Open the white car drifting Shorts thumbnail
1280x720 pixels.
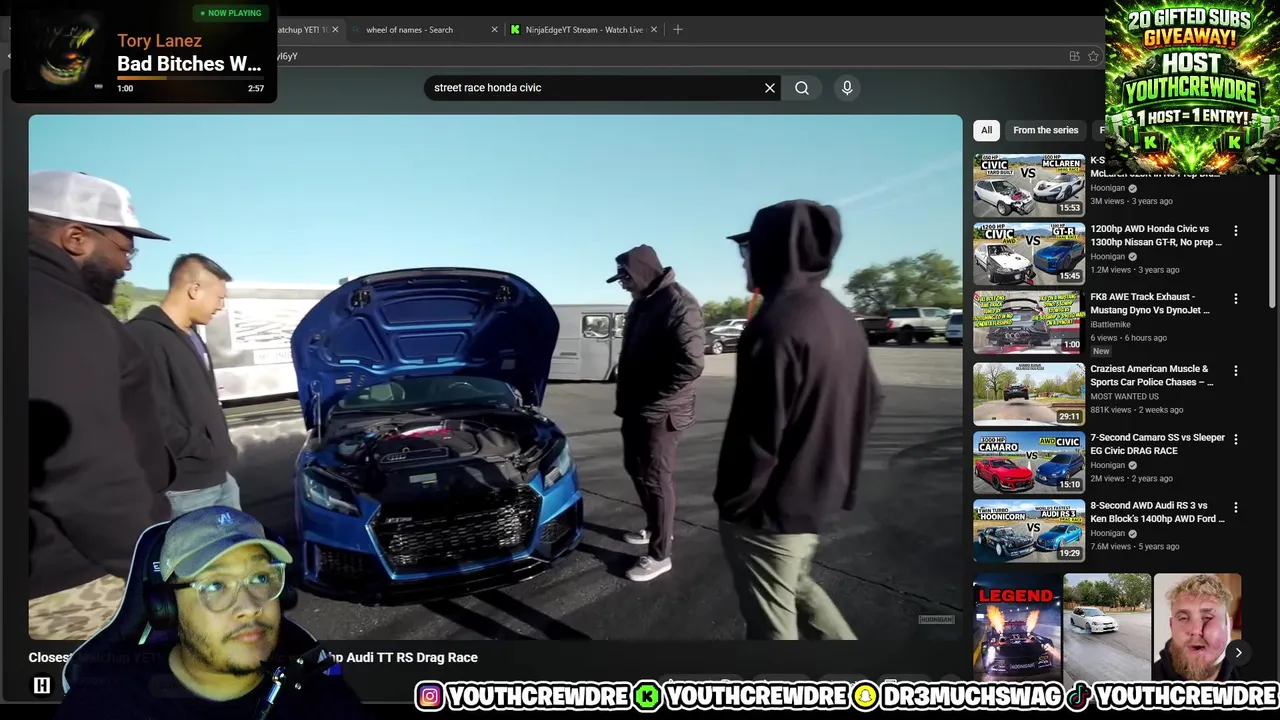[1107, 627]
